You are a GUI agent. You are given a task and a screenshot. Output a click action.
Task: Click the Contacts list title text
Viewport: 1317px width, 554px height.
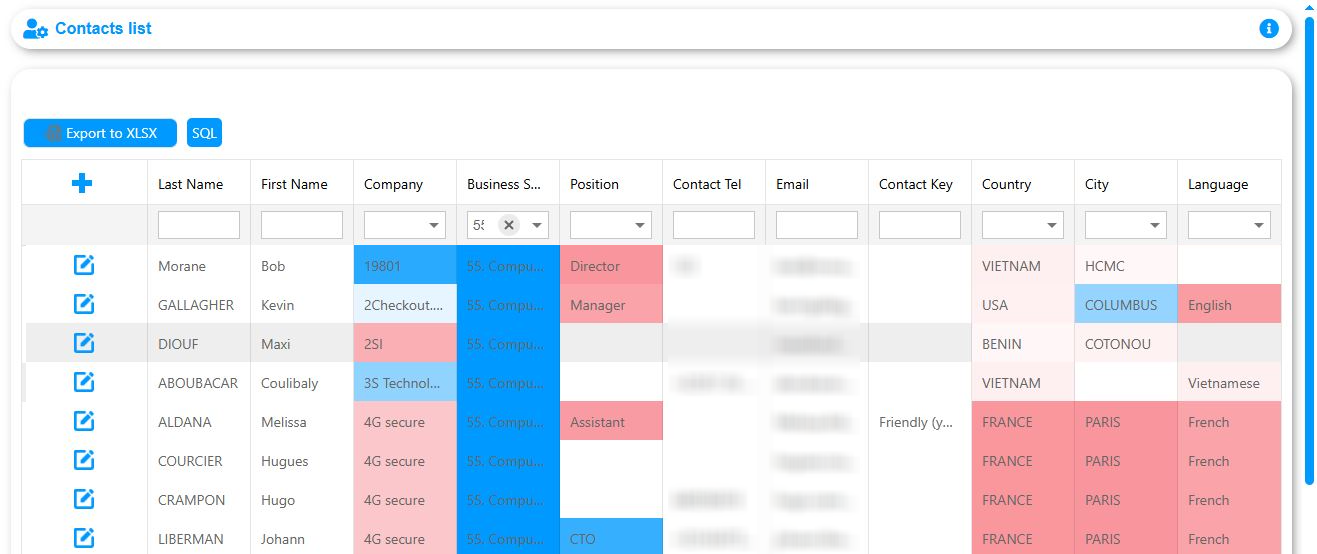click(x=103, y=28)
